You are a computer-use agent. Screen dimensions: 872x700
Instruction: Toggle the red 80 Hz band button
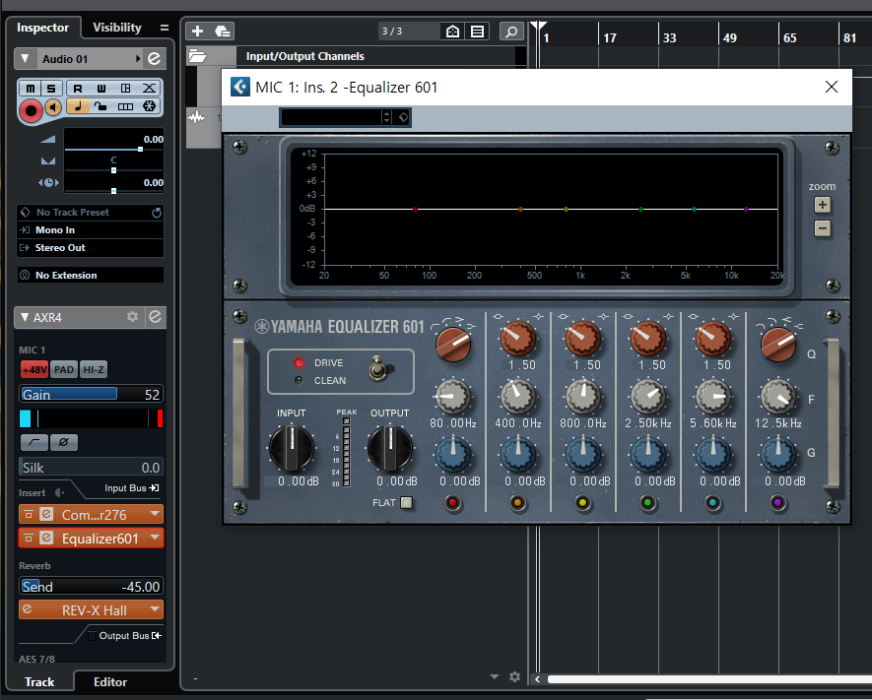pos(453,503)
